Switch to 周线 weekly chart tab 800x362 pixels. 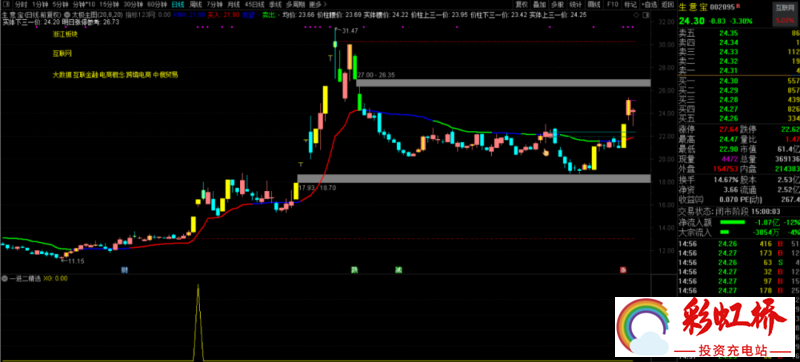pos(195,5)
